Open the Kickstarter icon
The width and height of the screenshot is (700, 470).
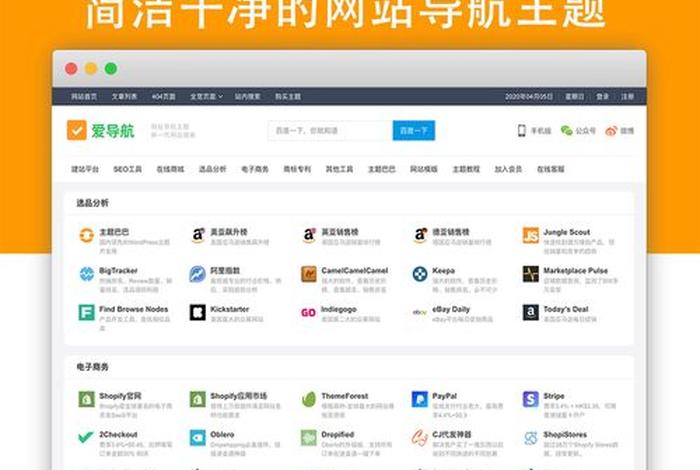pos(198,312)
